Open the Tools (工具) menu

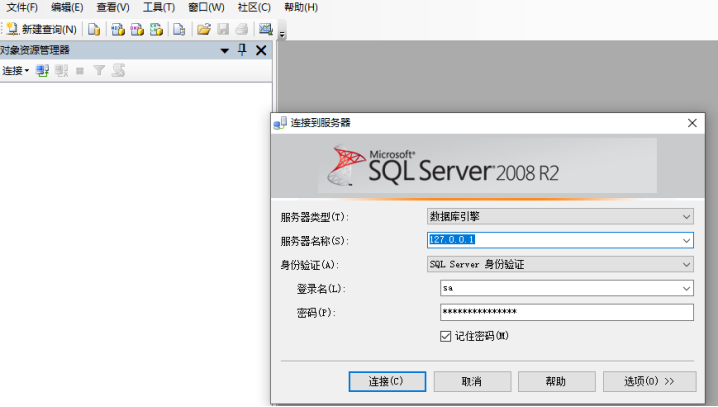[x=159, y=7]
